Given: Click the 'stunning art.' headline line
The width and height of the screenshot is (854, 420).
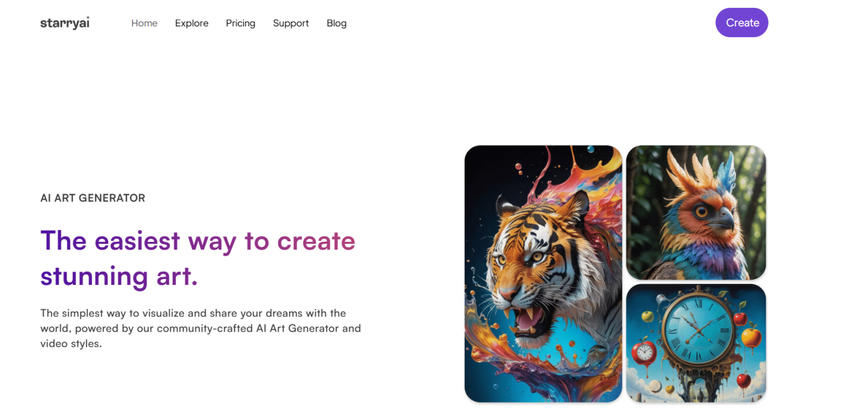Looking at the screenshot, I should coord(119,276).
